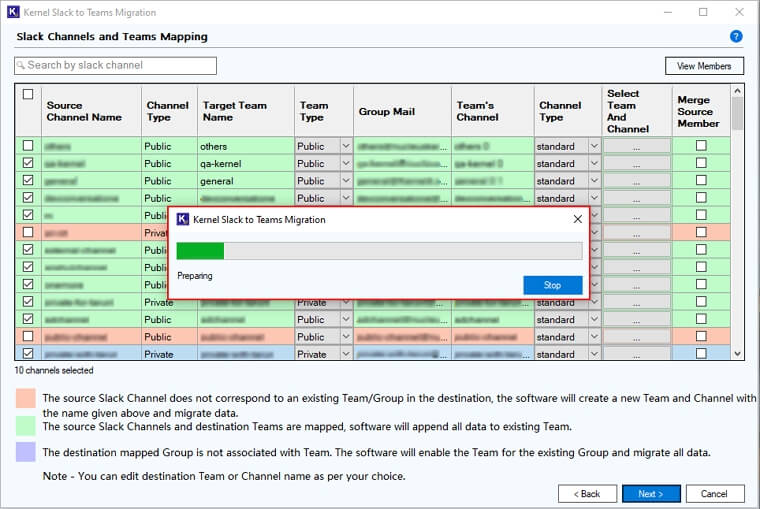Click the purple legend color swatch
The image size is (760, 509).
26,452
